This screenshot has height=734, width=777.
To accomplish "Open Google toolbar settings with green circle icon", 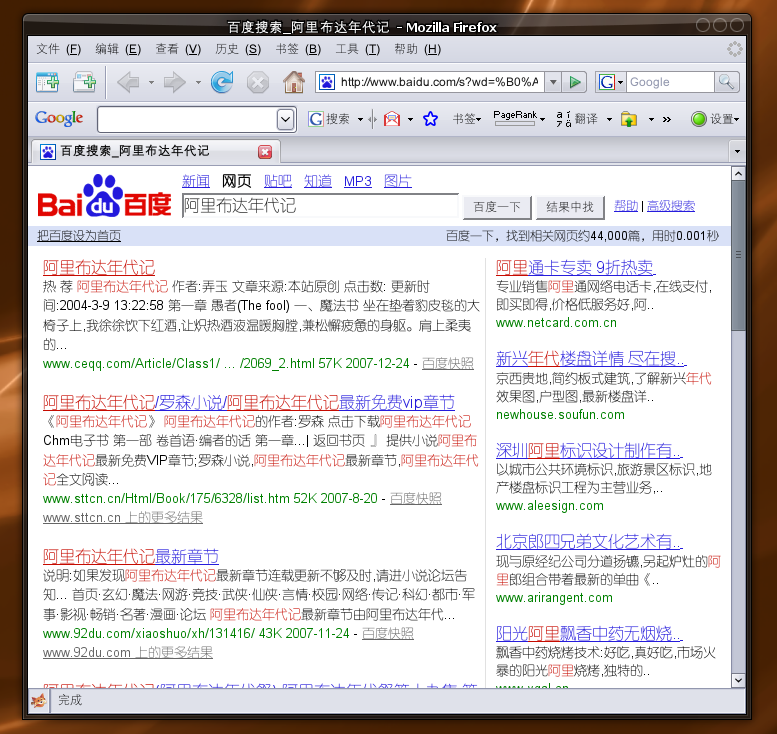I will (x=715, y=119).
